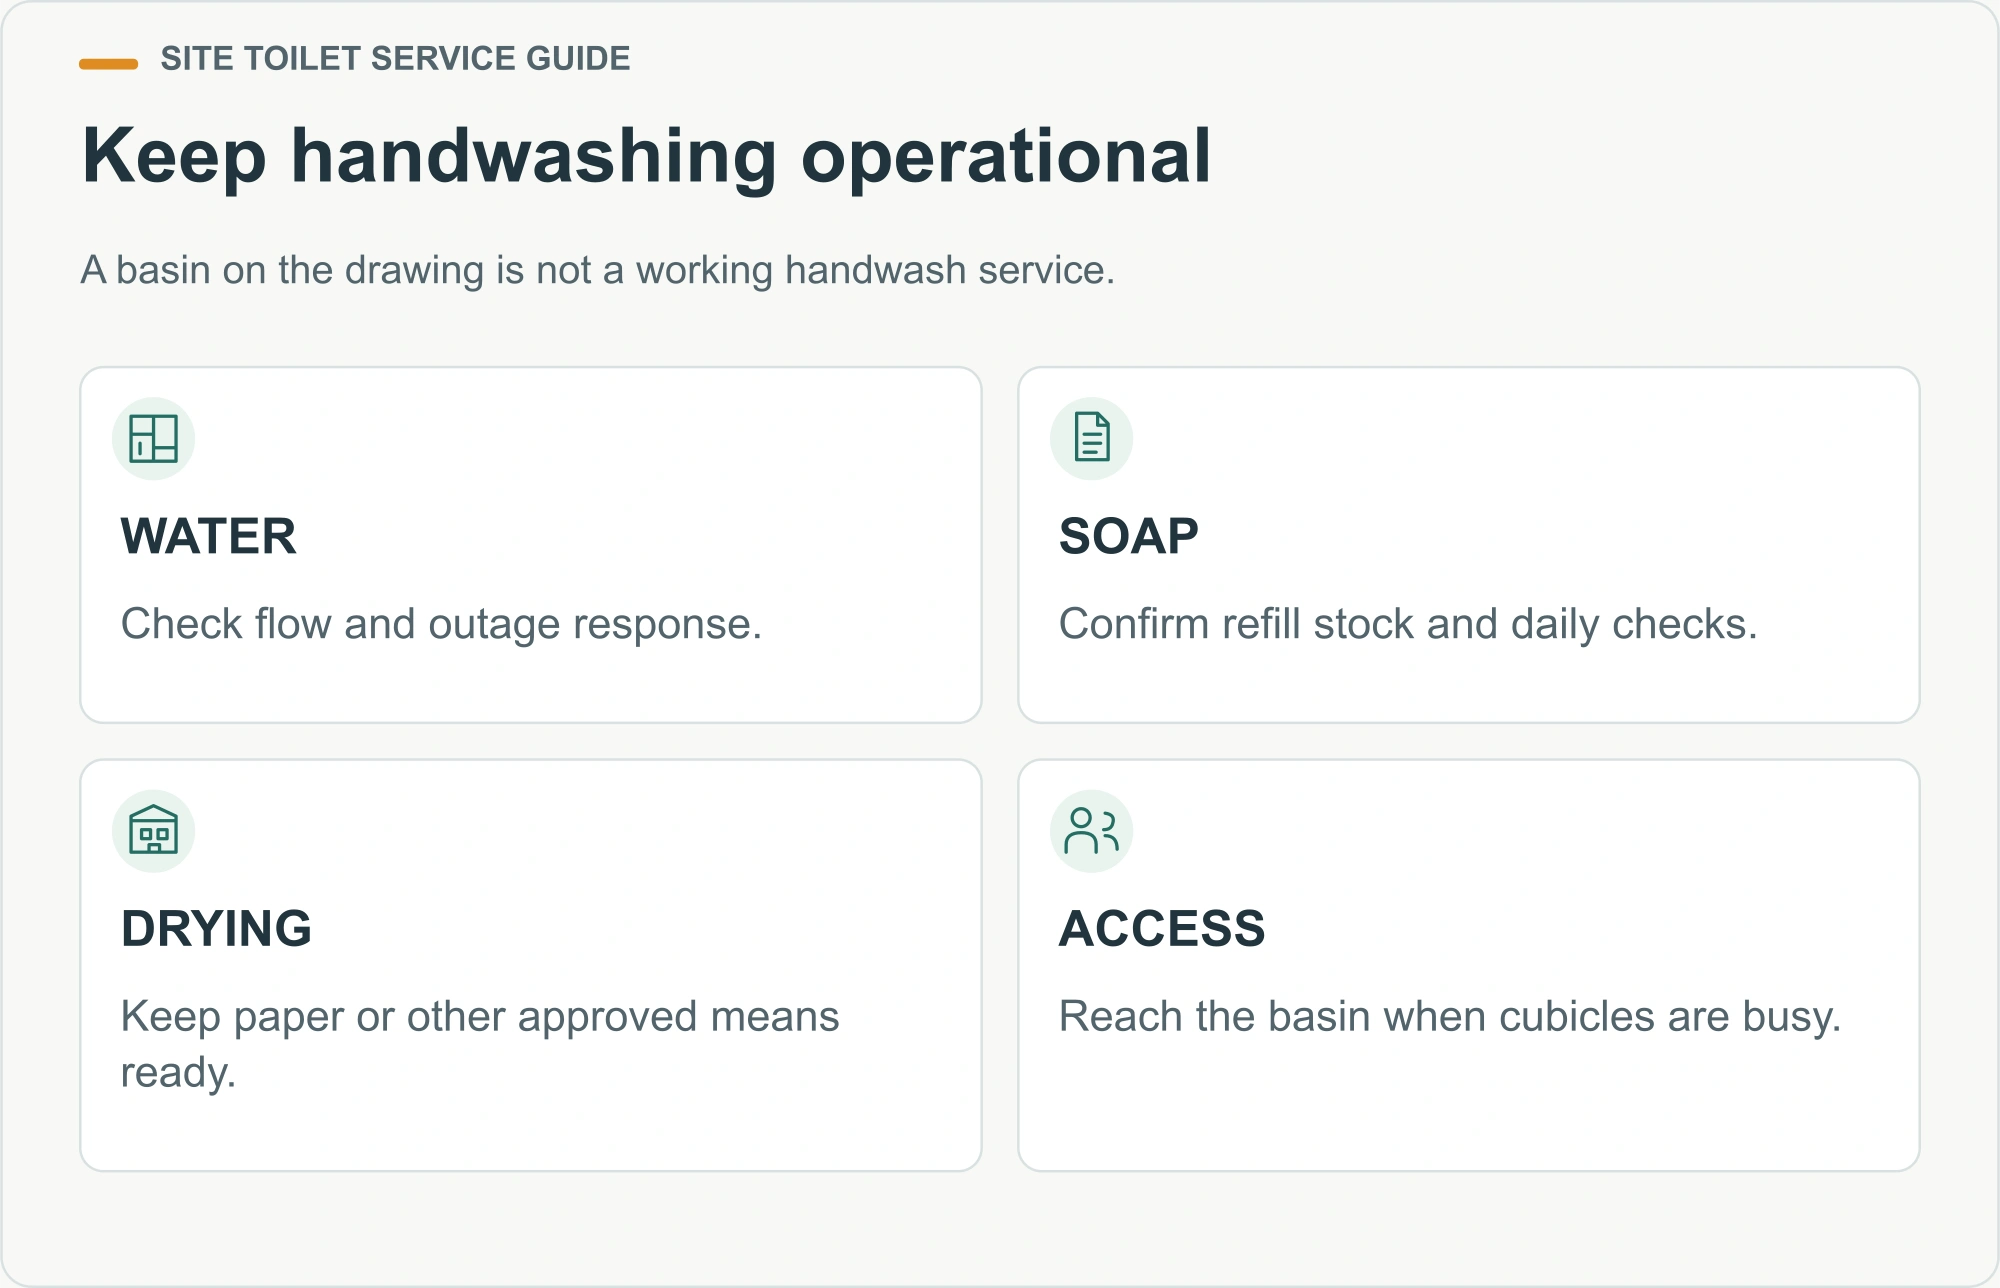Screen dimensions: 2000x1288
Task: Click the 'A basin on the drawing' subtitle
Action: (x=598, y=270)
